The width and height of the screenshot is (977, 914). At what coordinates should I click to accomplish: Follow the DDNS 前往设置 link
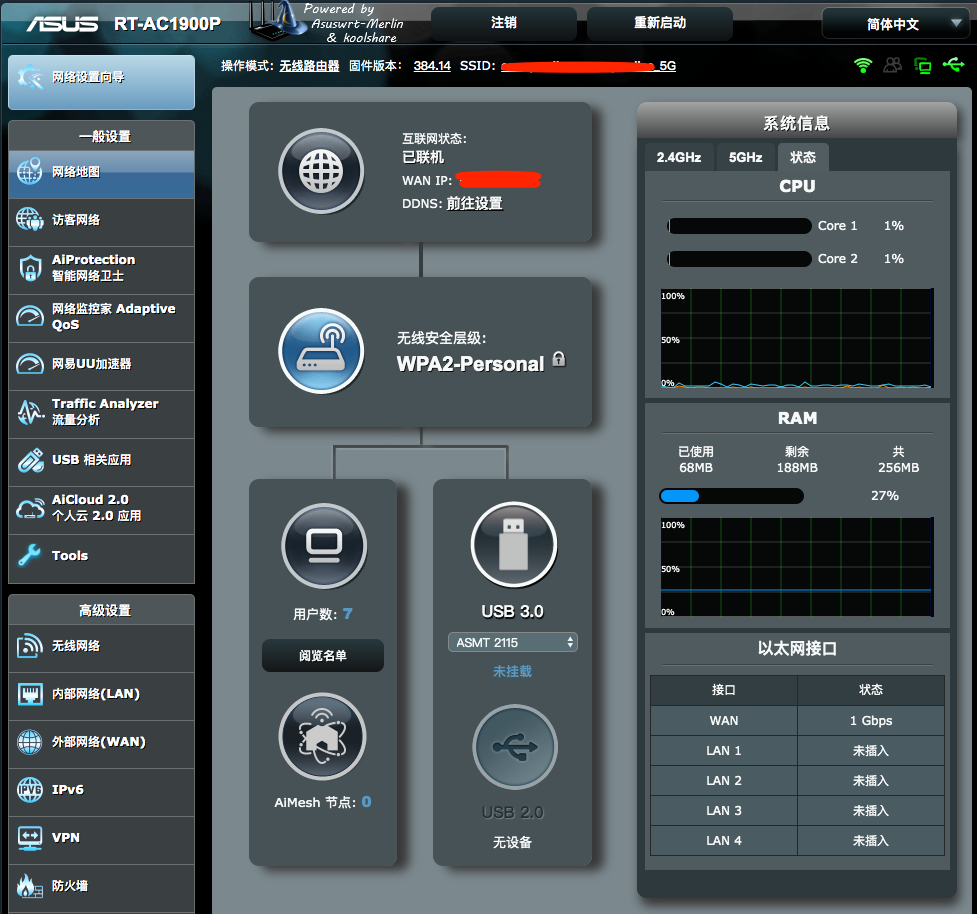point(474,203)
